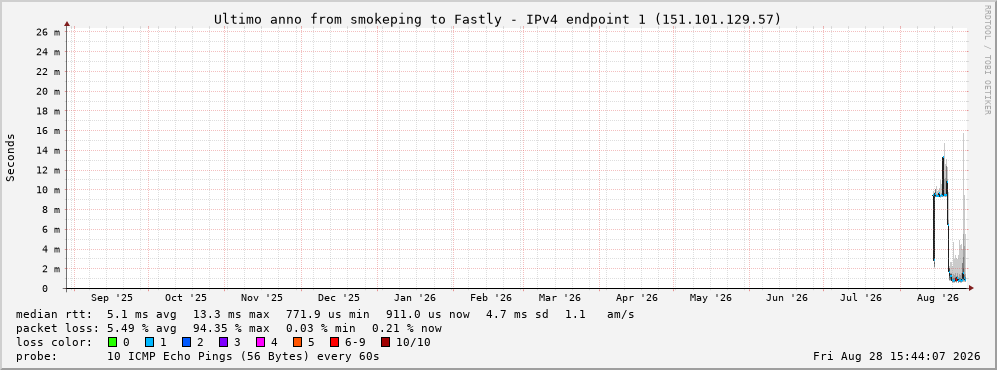Click the dark red 10/10 loss swatch
The width and height of the screenshot is (997, 370).
[385, 342]
